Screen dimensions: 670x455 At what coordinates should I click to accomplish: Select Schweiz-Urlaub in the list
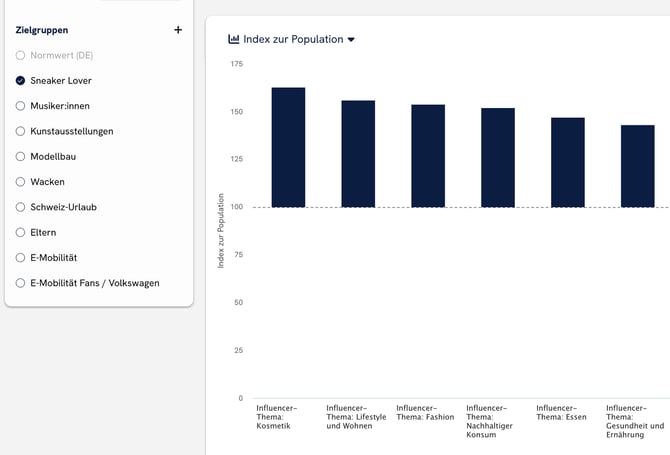click(x=21, y=207)
